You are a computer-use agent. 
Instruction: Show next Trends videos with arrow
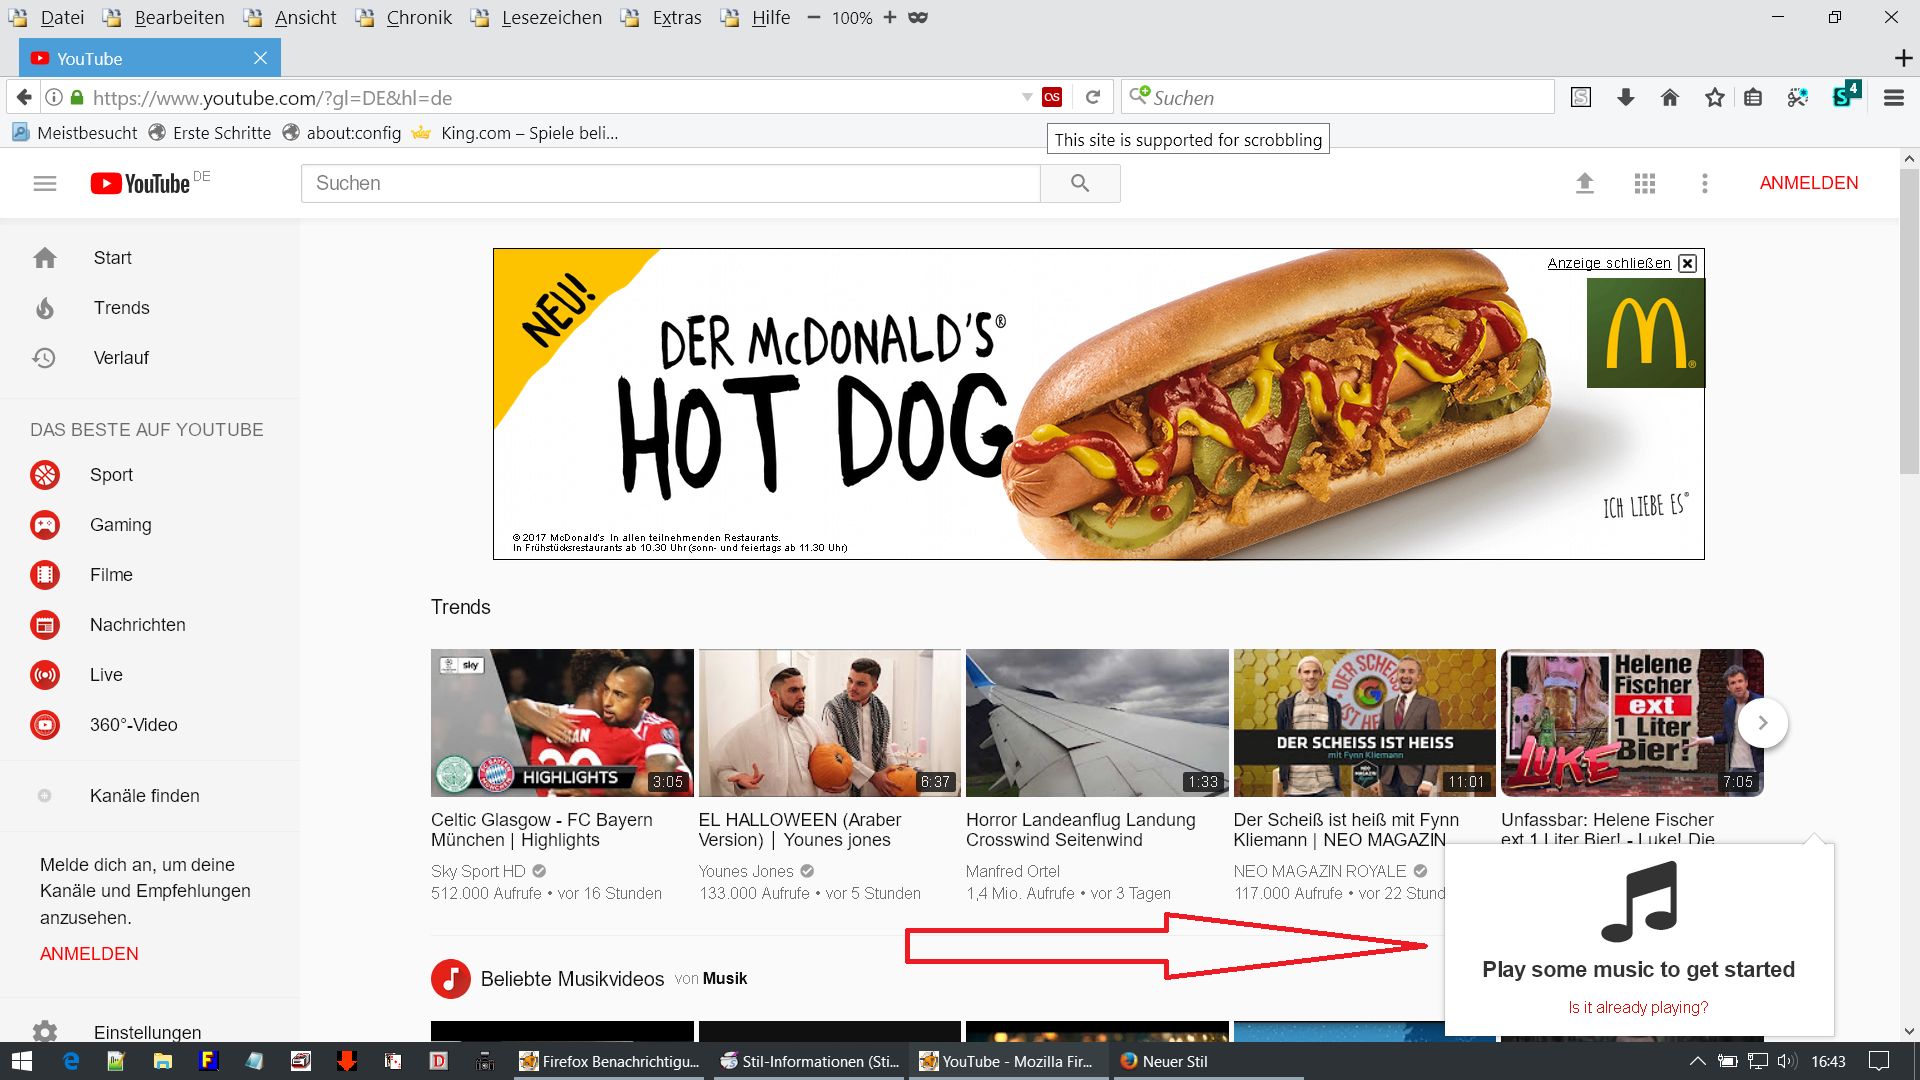pyautogui.click(x=1763, y=722)
